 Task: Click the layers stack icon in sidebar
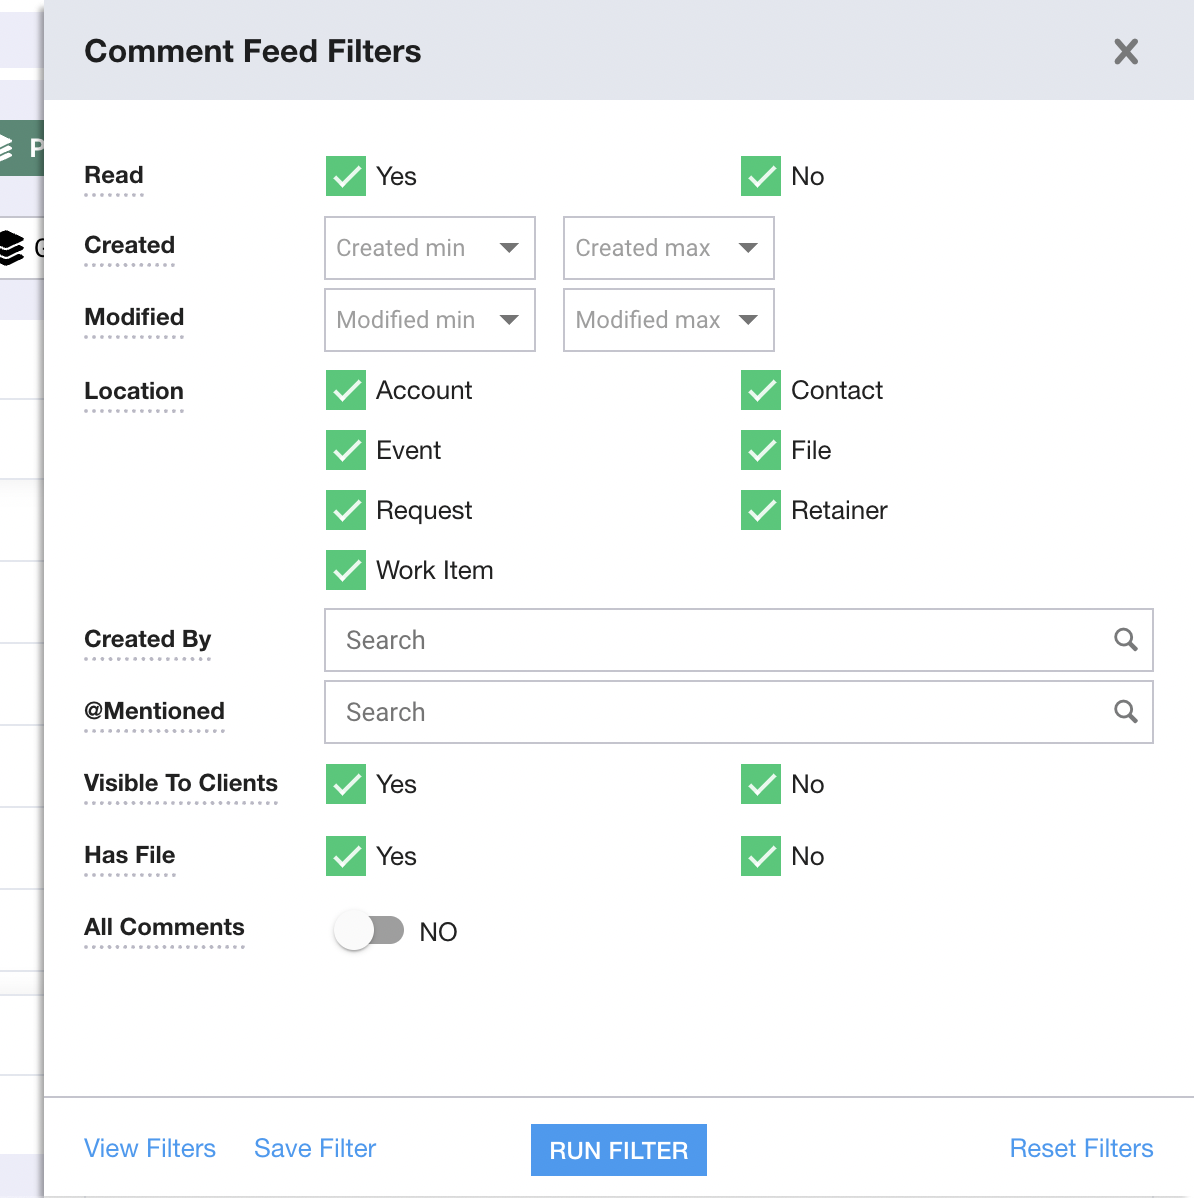[11, 247]
